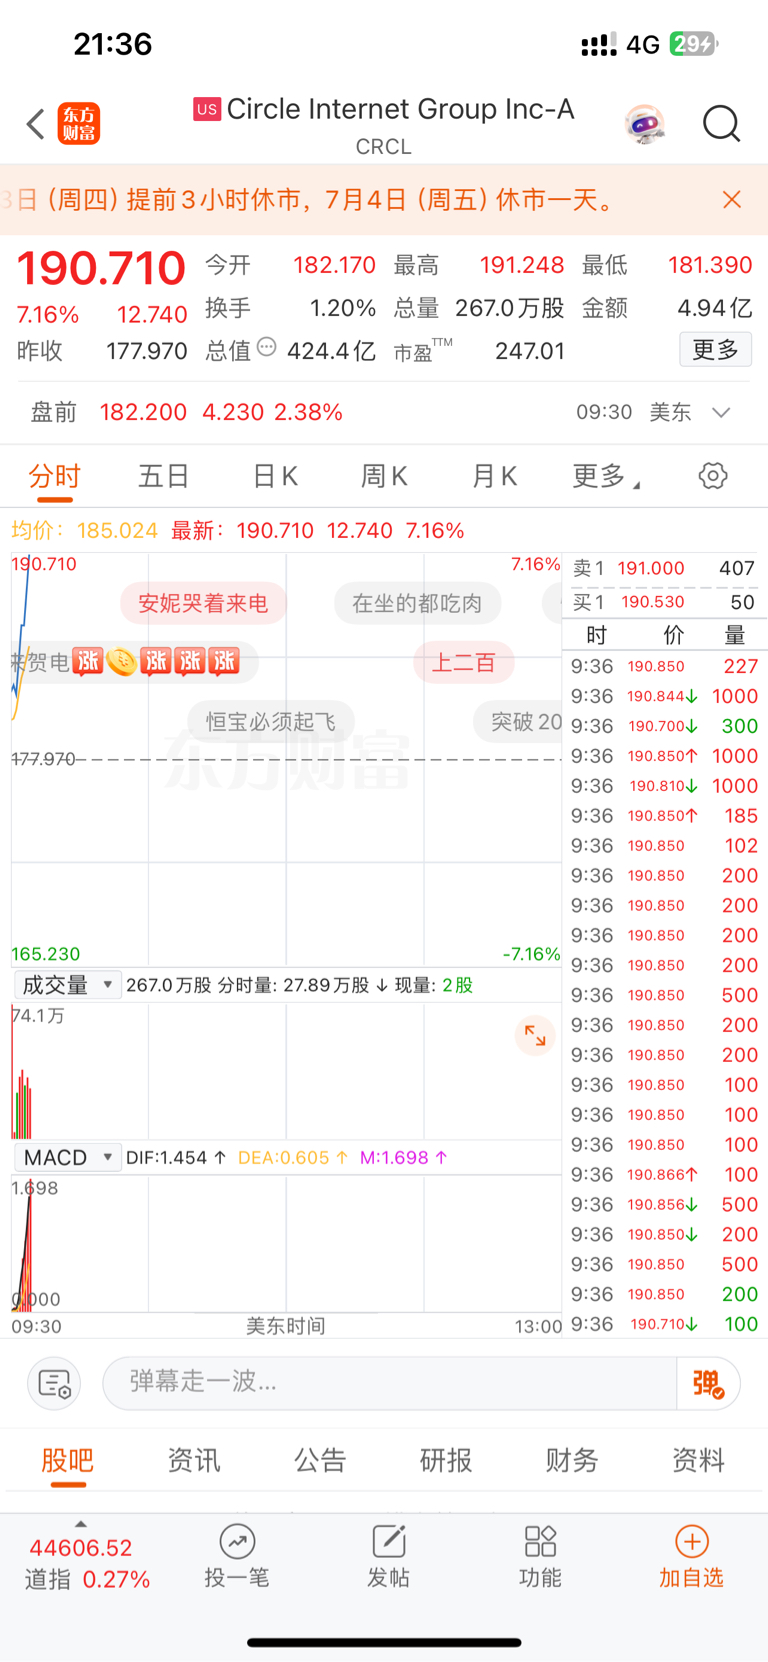Open the 更多 chart period dropdown
This screenshot has height=1662, width=768.
tap(605, 476)
